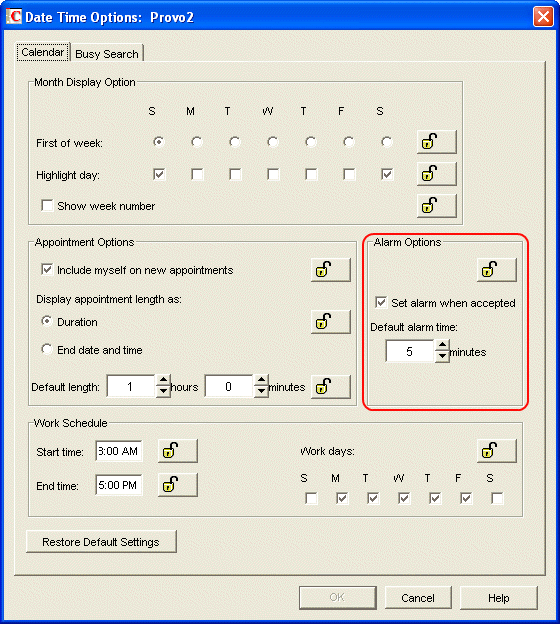The width and height of the screenshot is (560, 624).
Task: Enable Show week number checkbox
Action: click(47, 206)
